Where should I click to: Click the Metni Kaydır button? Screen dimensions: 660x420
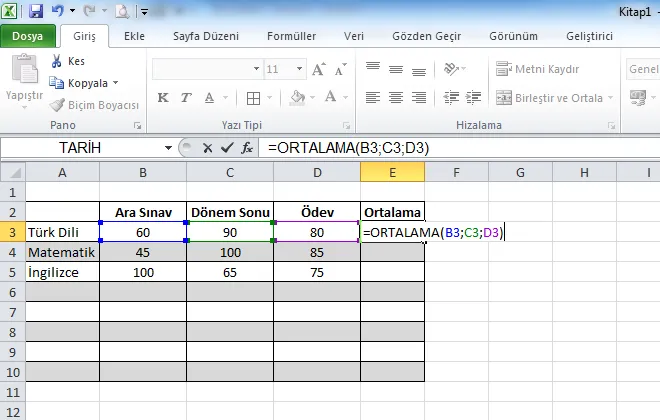[543, 70]
